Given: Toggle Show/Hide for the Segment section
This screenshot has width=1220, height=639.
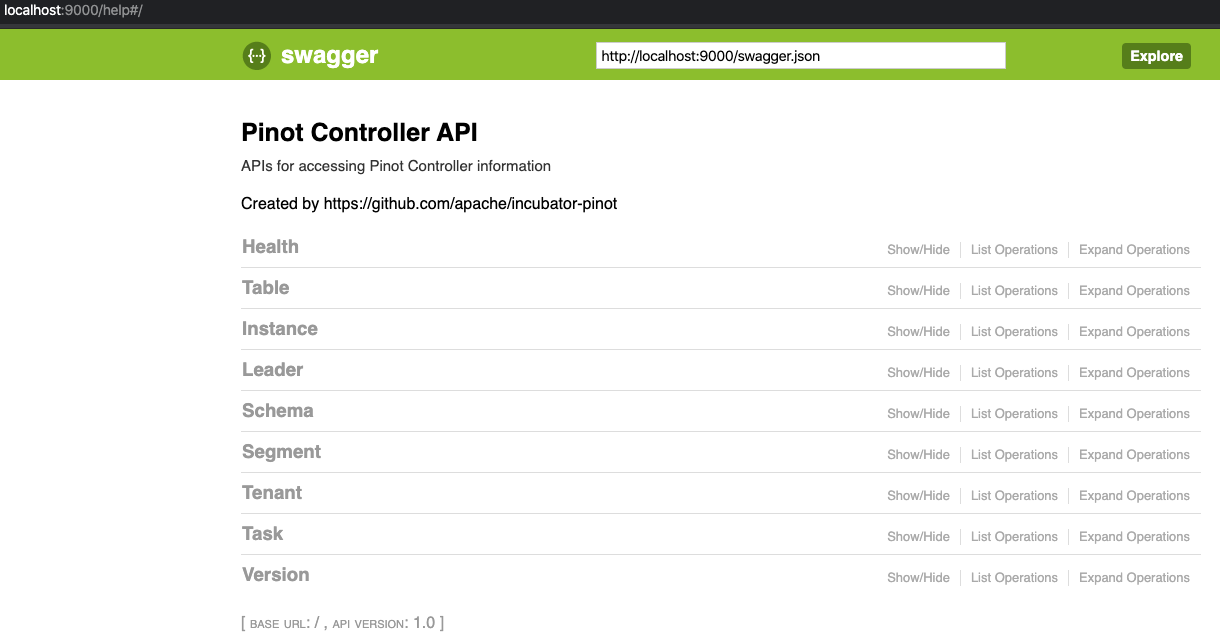Looking at the screenshot, I should coord(918,455).
